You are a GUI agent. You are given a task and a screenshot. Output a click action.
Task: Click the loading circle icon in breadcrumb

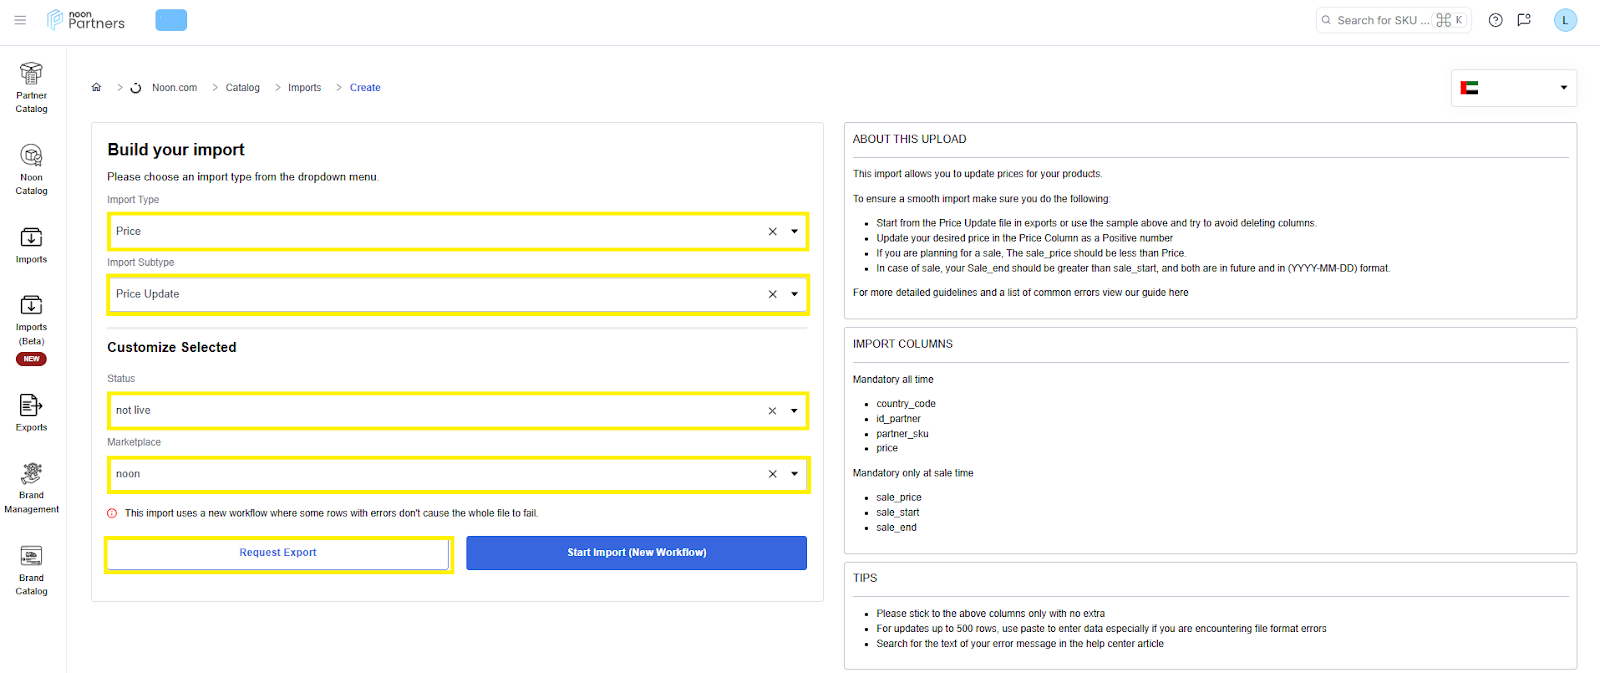tap(136, 88)
